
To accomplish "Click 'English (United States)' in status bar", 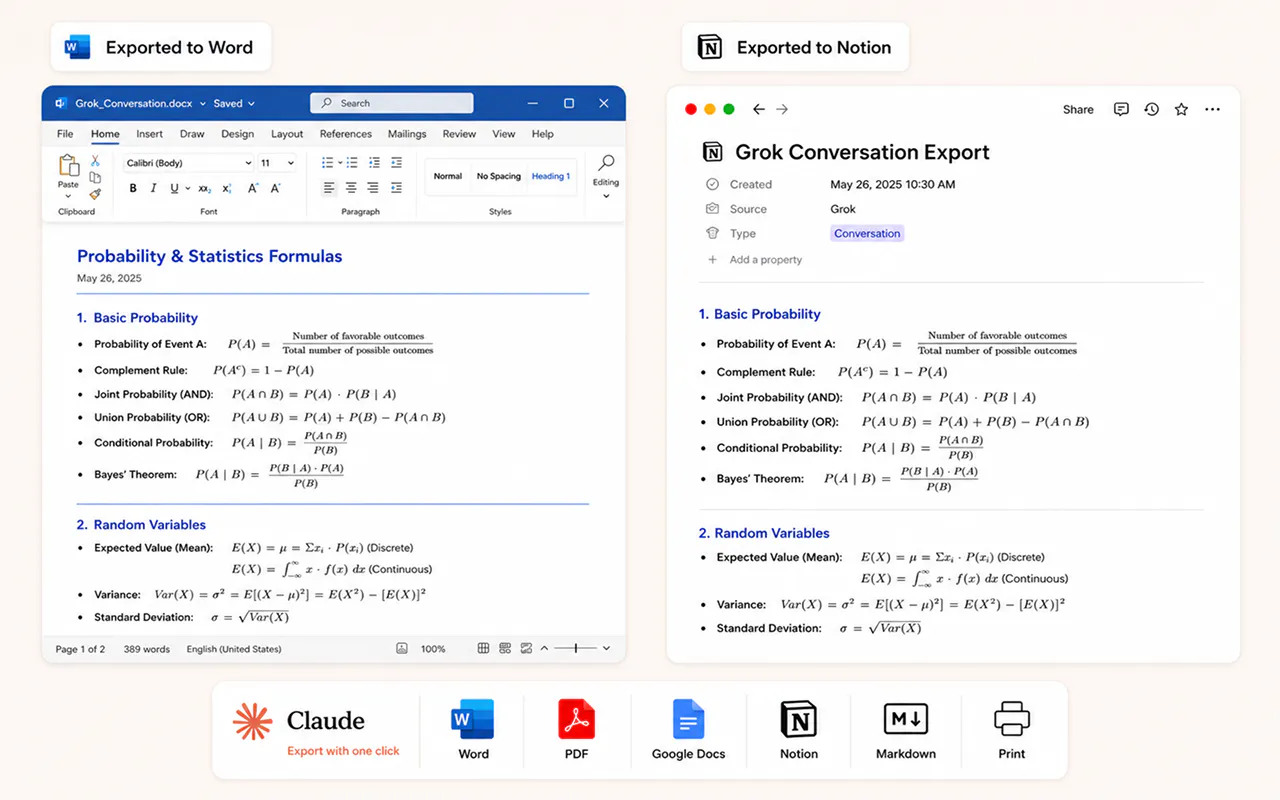I will (x=234, y=649).
